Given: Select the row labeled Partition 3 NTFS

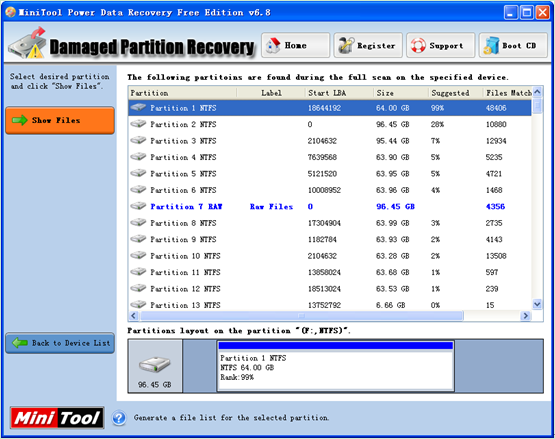Looking at the screenshot, I should click(x=330, y=141).
